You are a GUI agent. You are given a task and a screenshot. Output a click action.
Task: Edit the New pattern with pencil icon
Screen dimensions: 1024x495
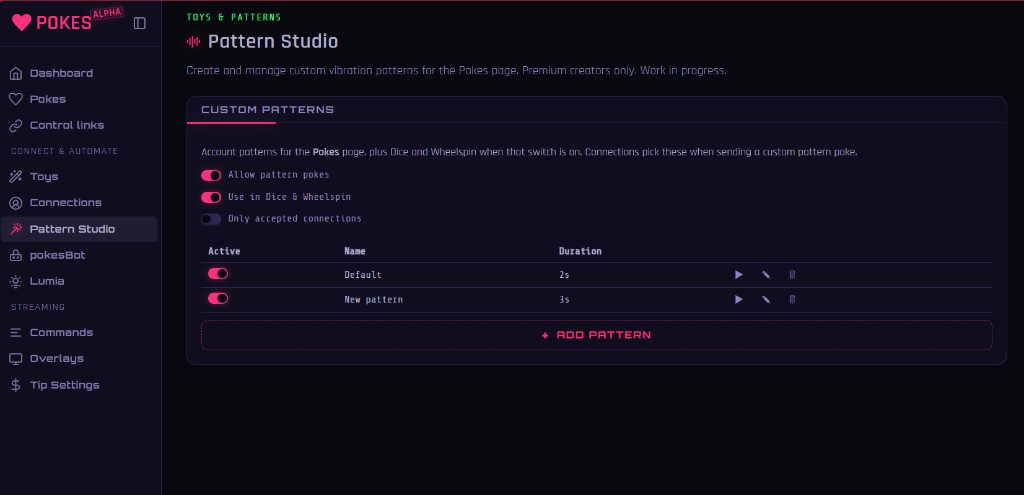coord(765,300)
